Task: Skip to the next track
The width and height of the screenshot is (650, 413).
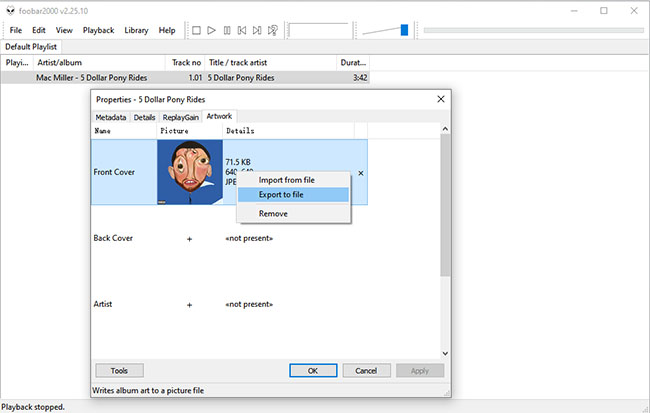Action: (x=257, y=30)
